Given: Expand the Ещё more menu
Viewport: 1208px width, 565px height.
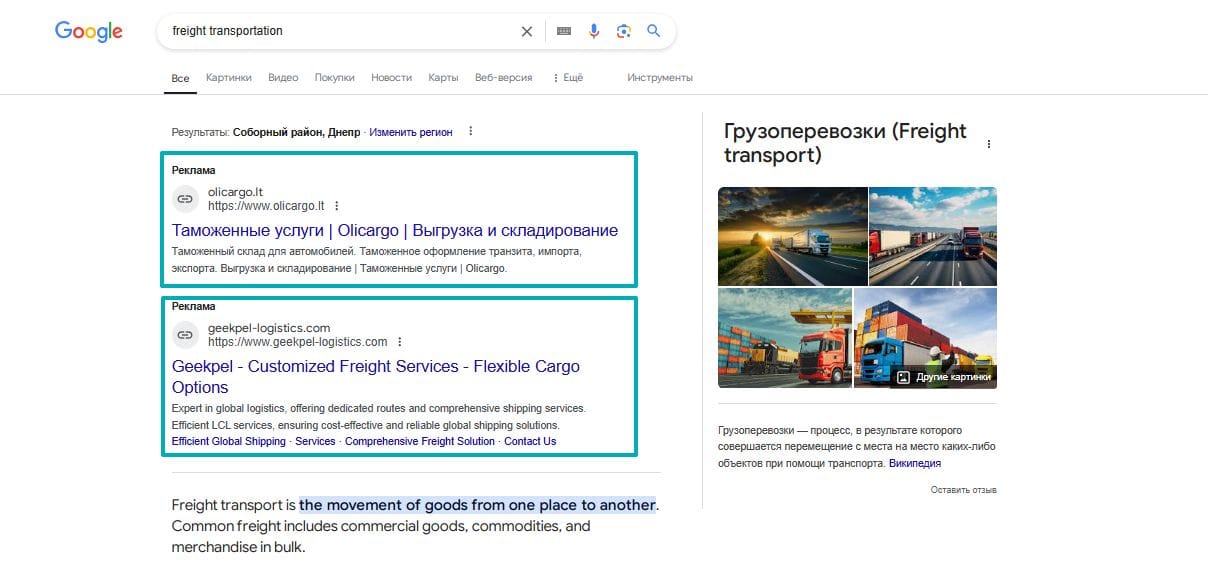Looking at the screenshot, I should point(568,77).
